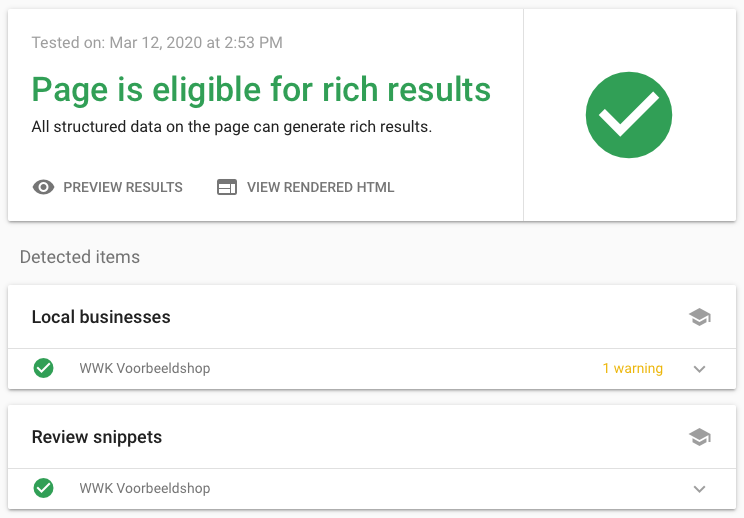Click the 'Detected items' label
The width and height of the screenshot is (744, 518).
pyautogui.click(x=80, y=257)
